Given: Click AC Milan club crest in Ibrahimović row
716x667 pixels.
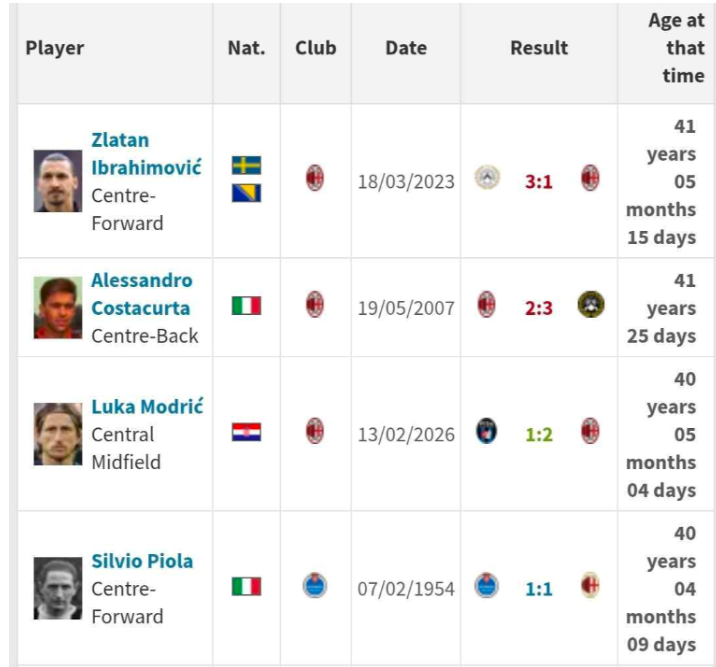Looking at the screenshot, I should click(315, 180).
